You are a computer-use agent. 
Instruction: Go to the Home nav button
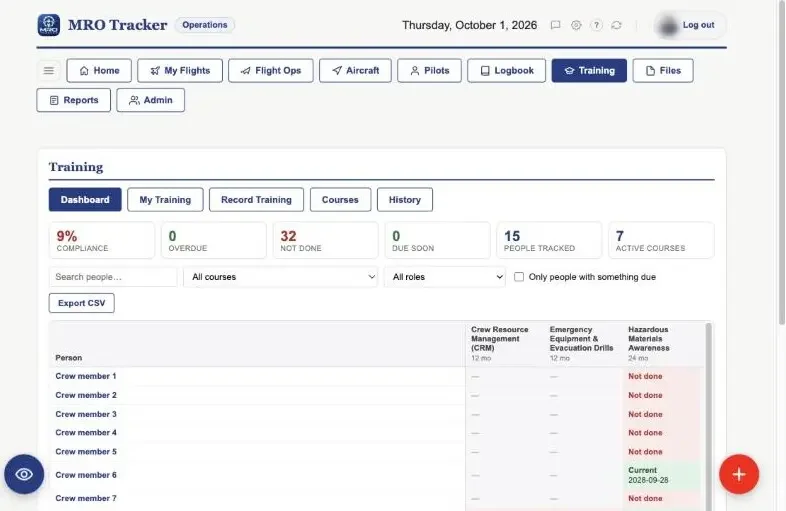[99, 71]
